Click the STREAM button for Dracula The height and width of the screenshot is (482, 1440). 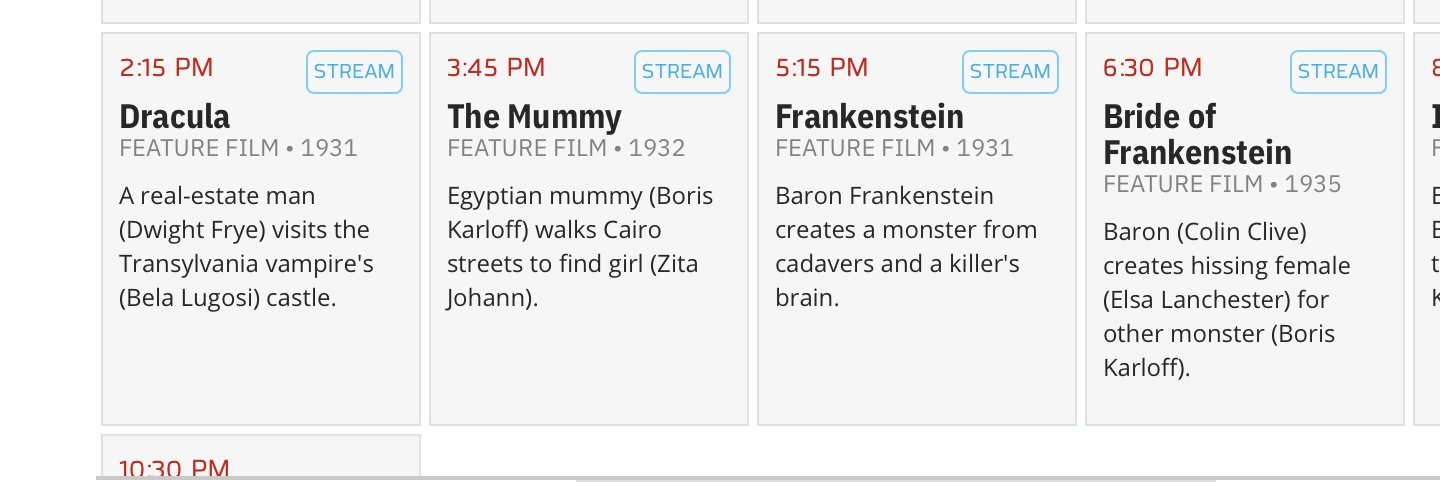tap(354, 72)
